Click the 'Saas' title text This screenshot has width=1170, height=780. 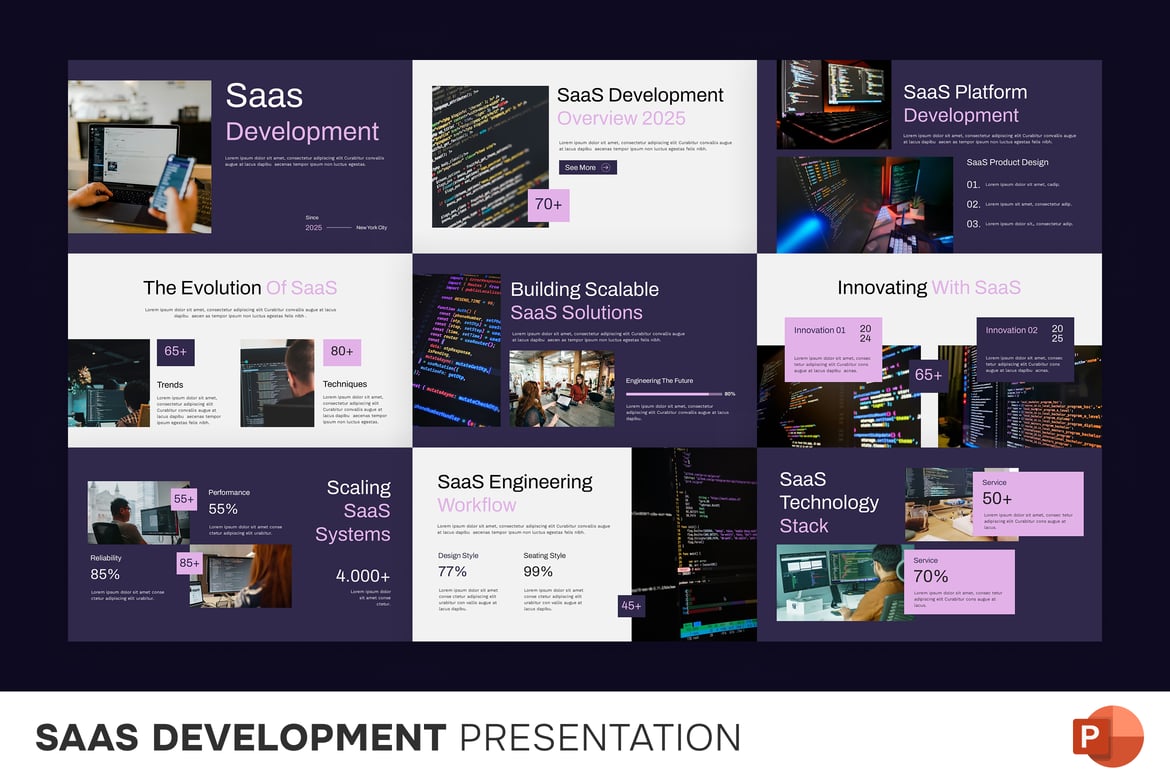pyautogui.click(x=264, y=96)
